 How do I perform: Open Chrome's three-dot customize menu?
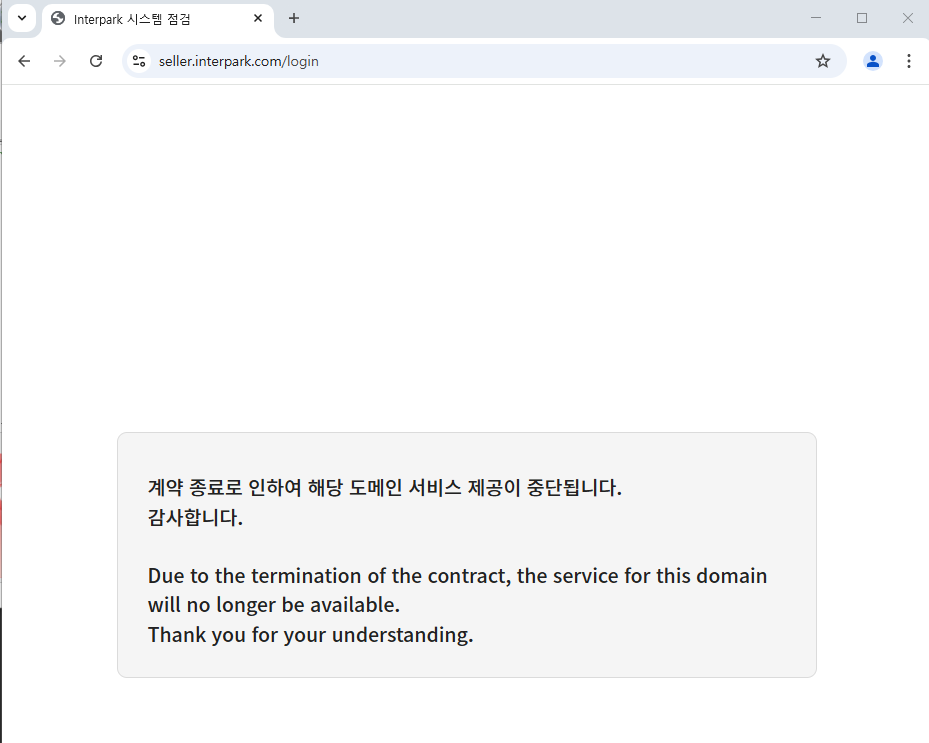point(909,61)
